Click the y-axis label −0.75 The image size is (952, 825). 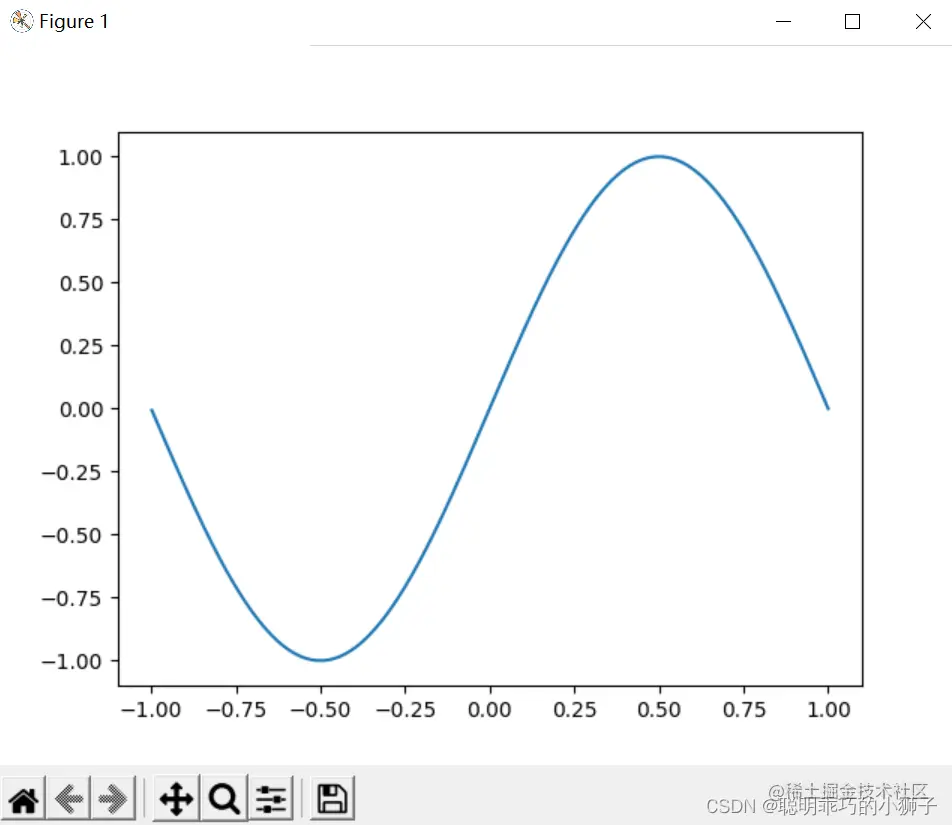coord(71,599)
